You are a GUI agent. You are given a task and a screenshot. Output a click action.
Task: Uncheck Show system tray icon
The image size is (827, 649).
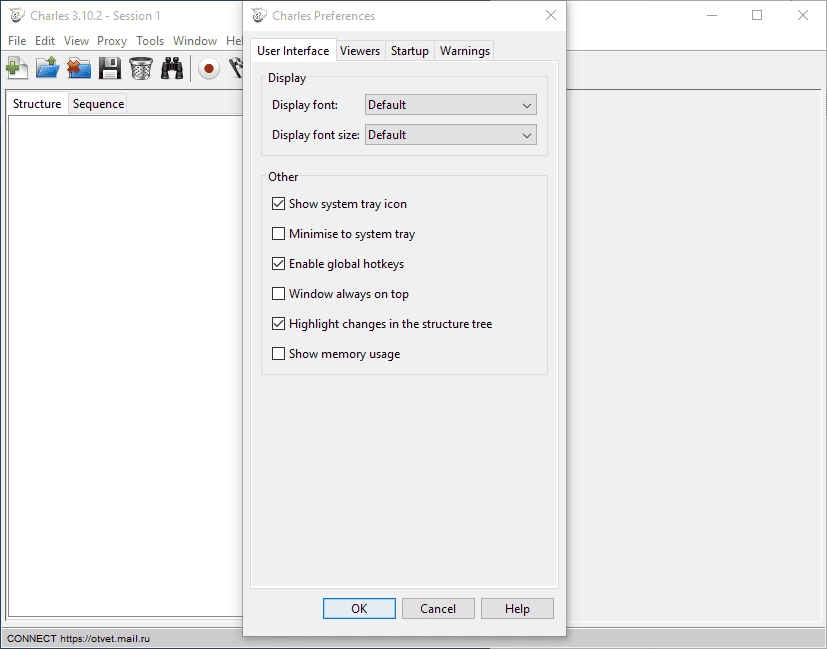[x=278, y=204]
